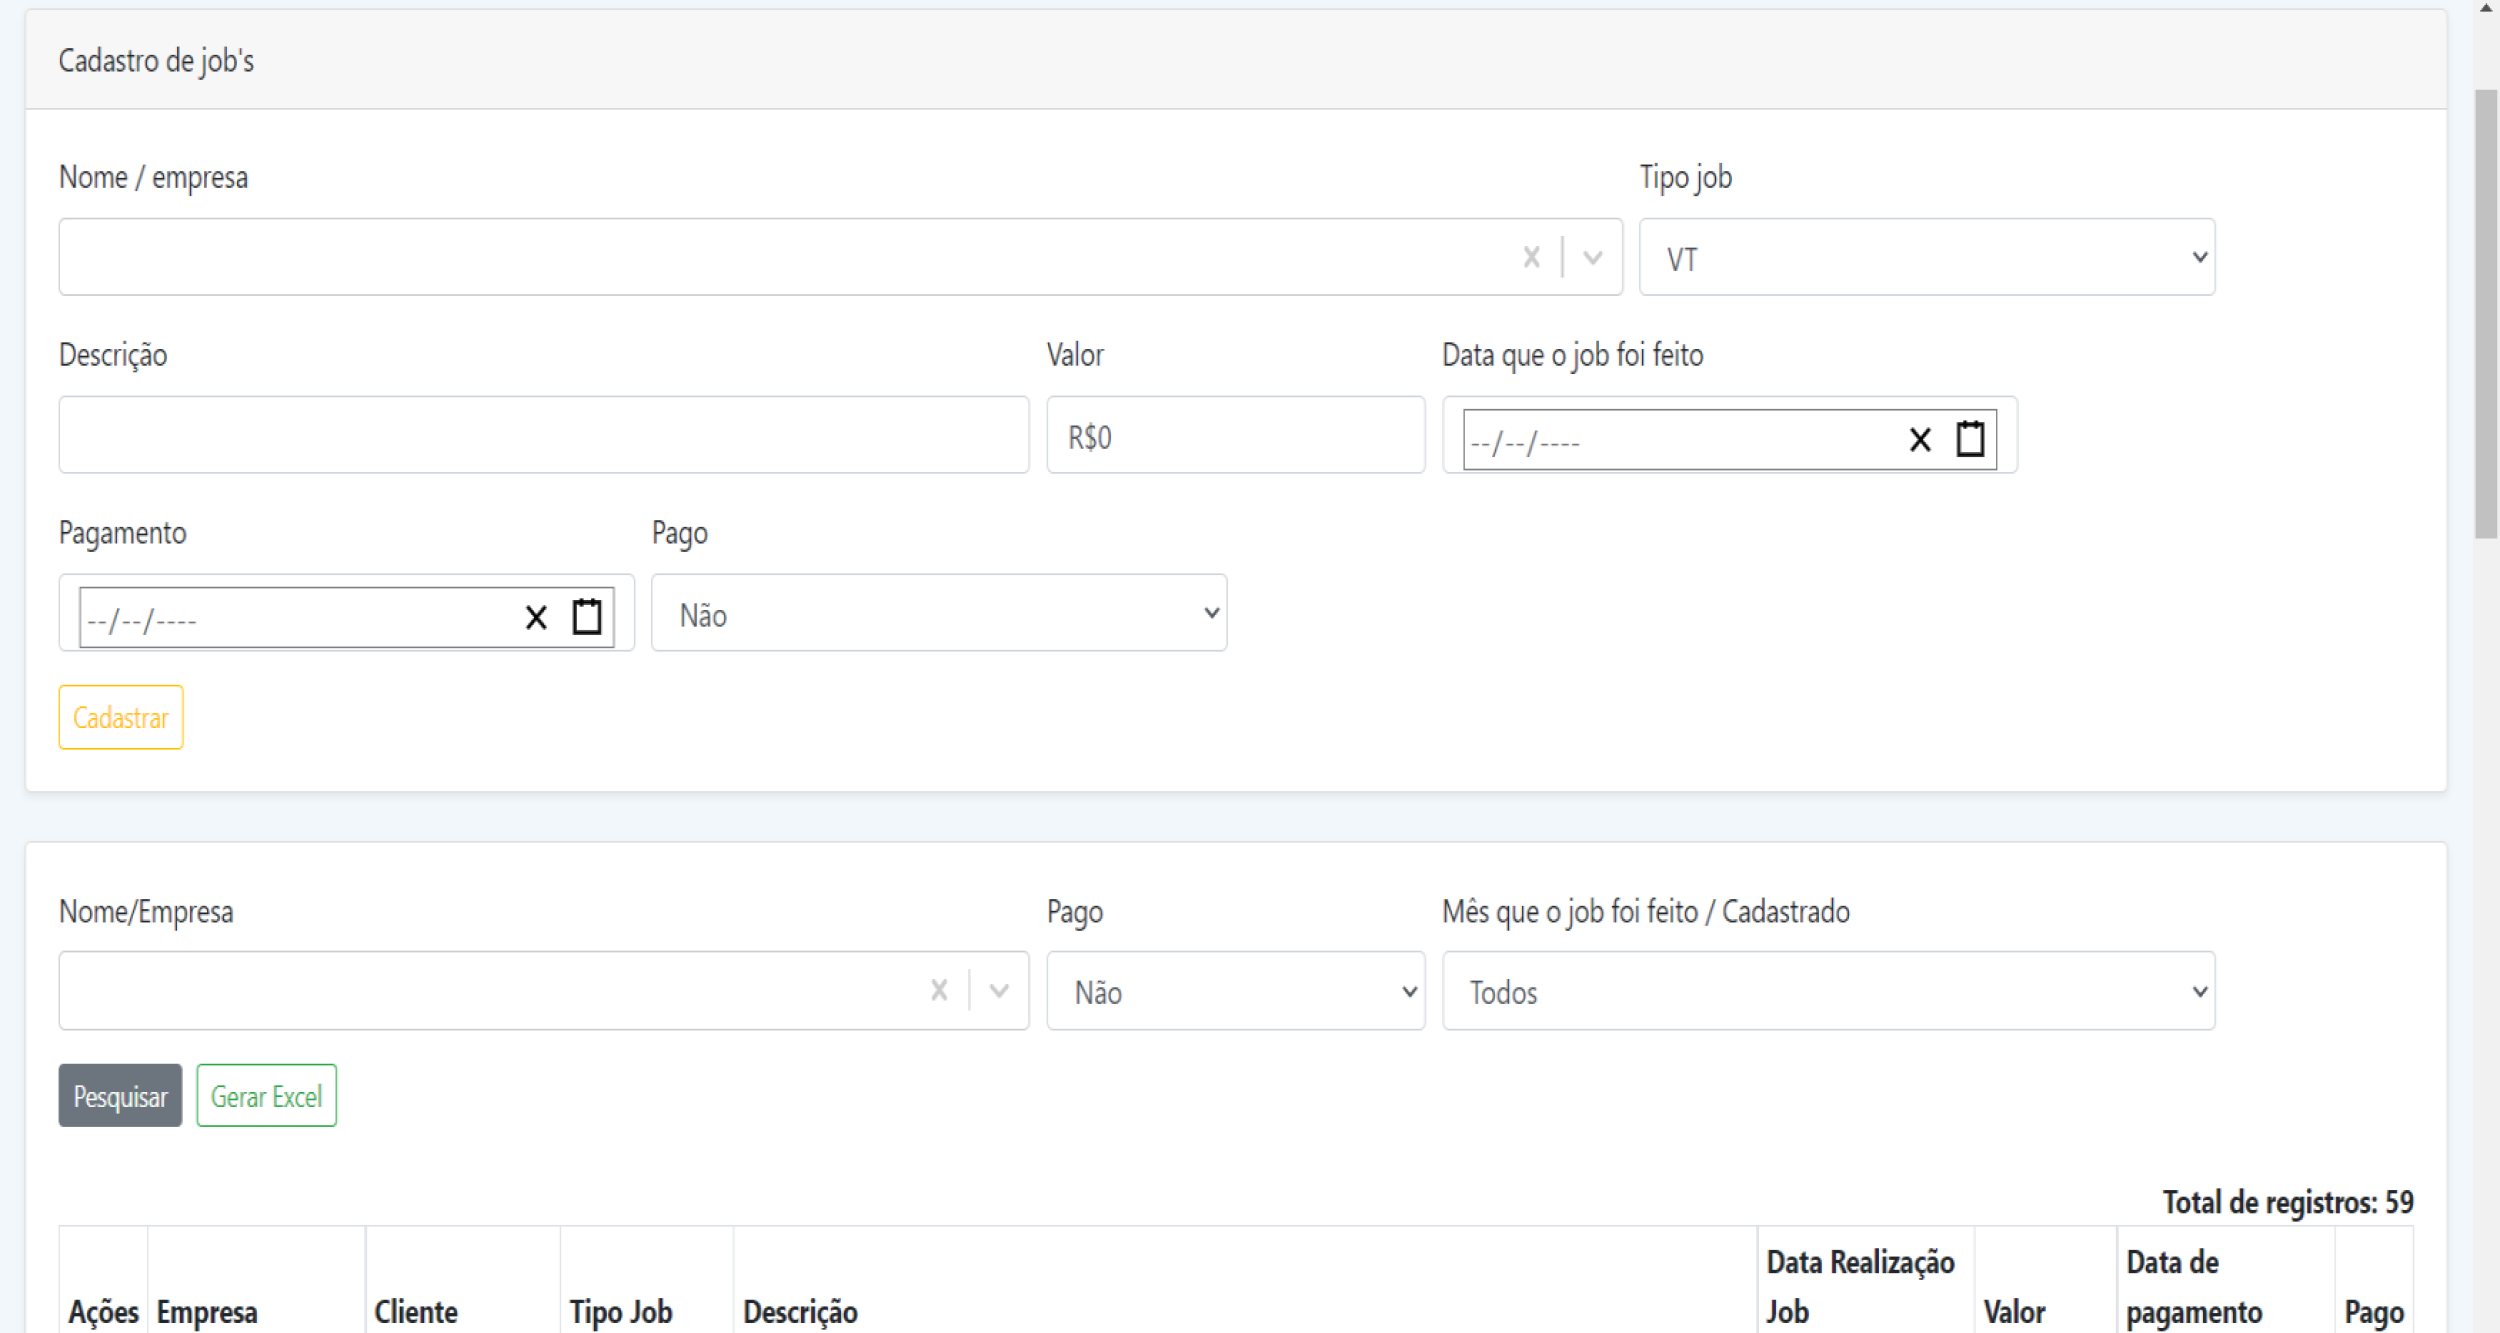This screenshot has height=1333, width=2500.
Task: Clear the job date with X icon
Action: [1919, 440]
